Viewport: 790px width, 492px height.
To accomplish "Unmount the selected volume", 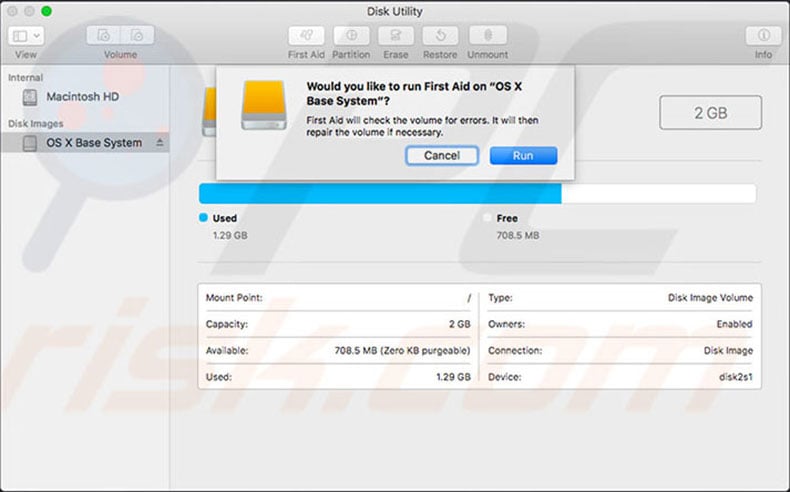I will (487, 36).
